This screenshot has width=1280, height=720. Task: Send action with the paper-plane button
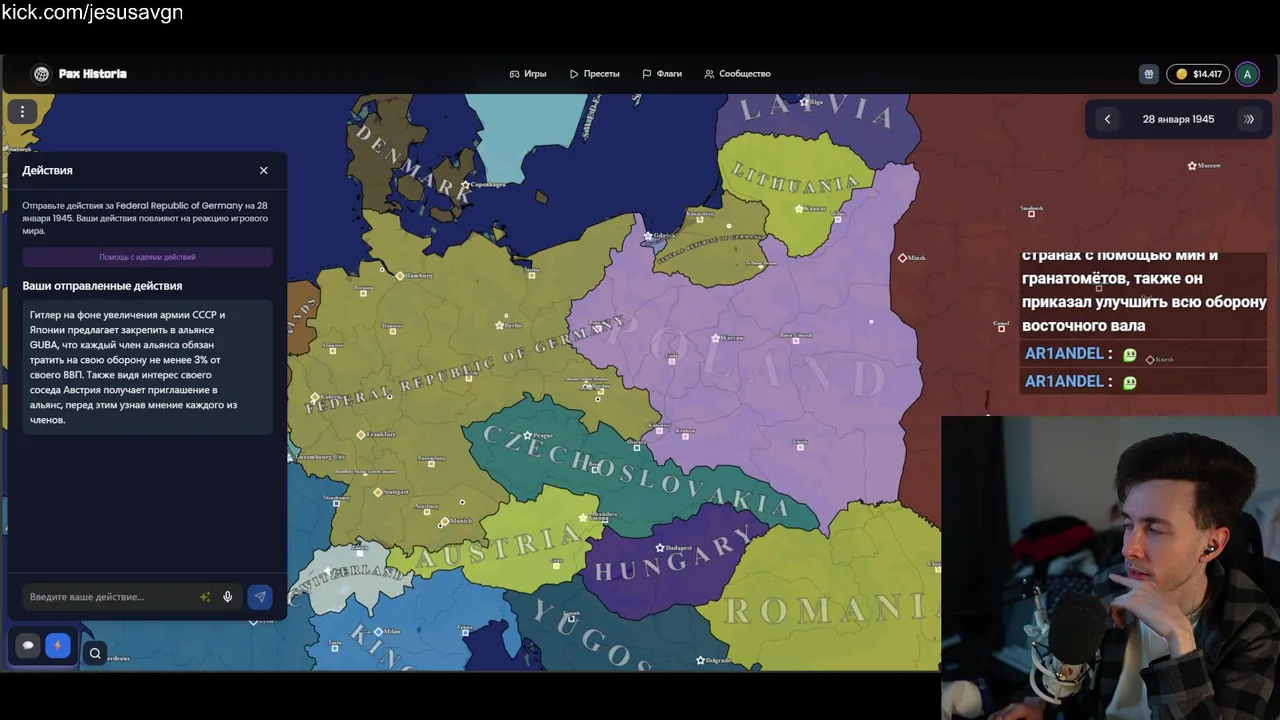[260, 597]
